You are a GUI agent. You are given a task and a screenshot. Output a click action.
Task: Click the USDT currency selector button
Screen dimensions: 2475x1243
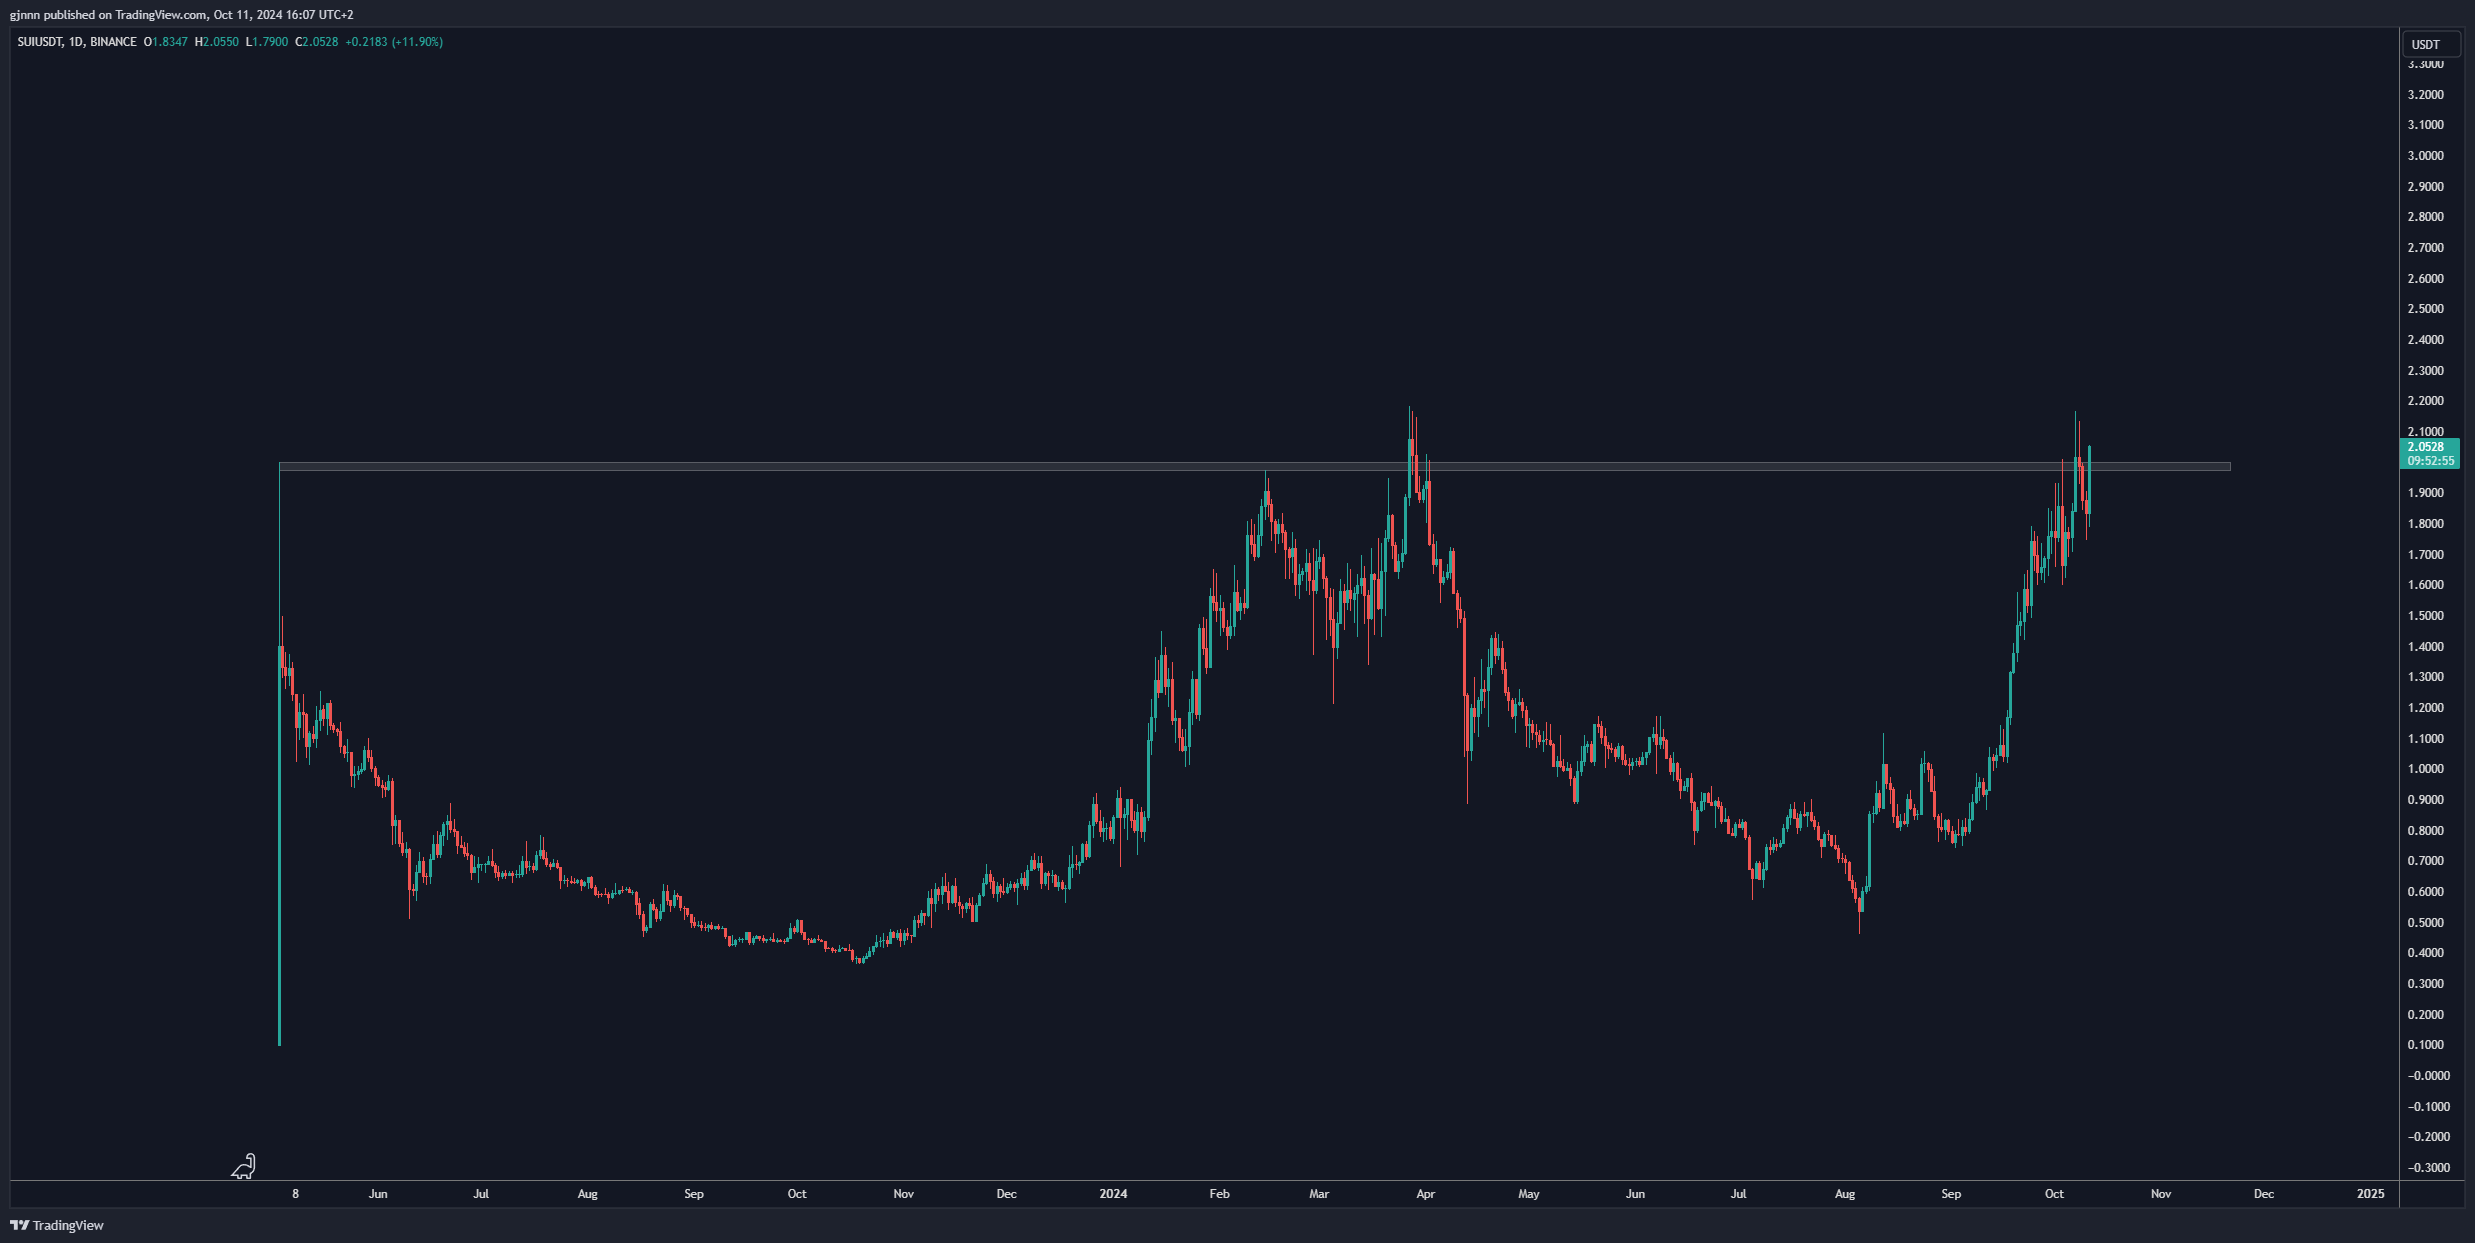pyautogui.click(x=2430, y=44)
